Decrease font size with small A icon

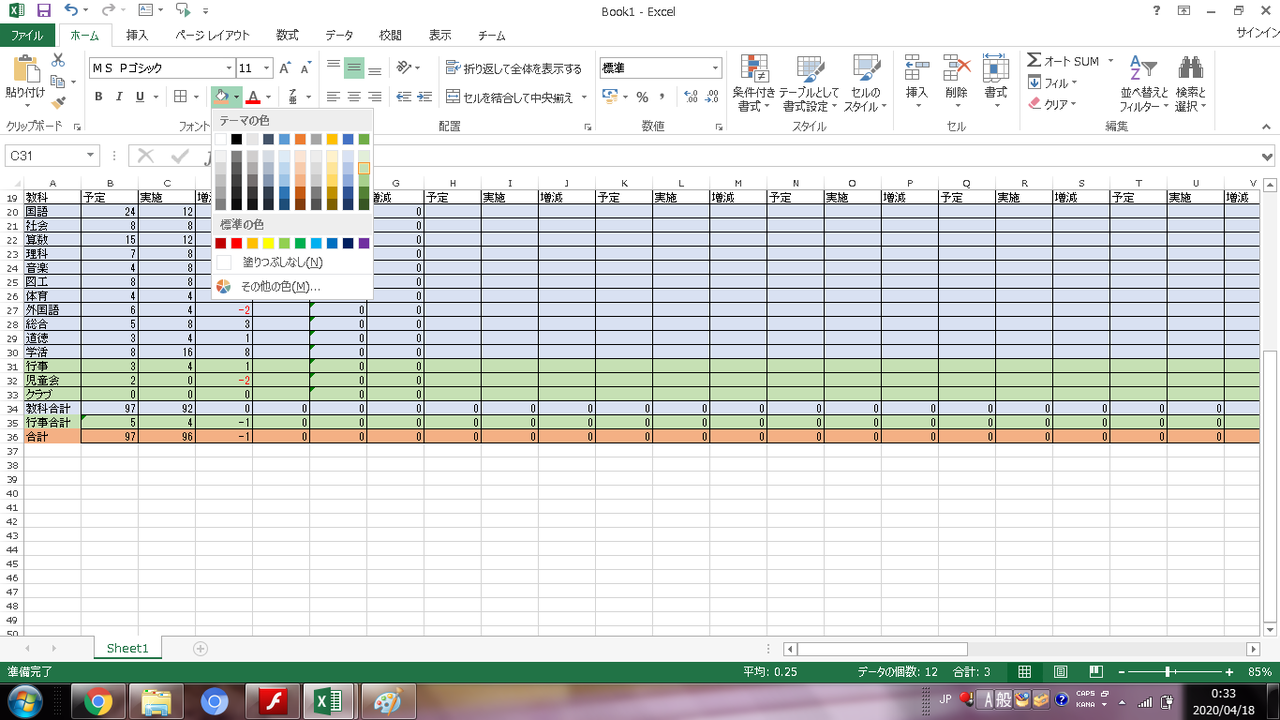pos(304,68)
